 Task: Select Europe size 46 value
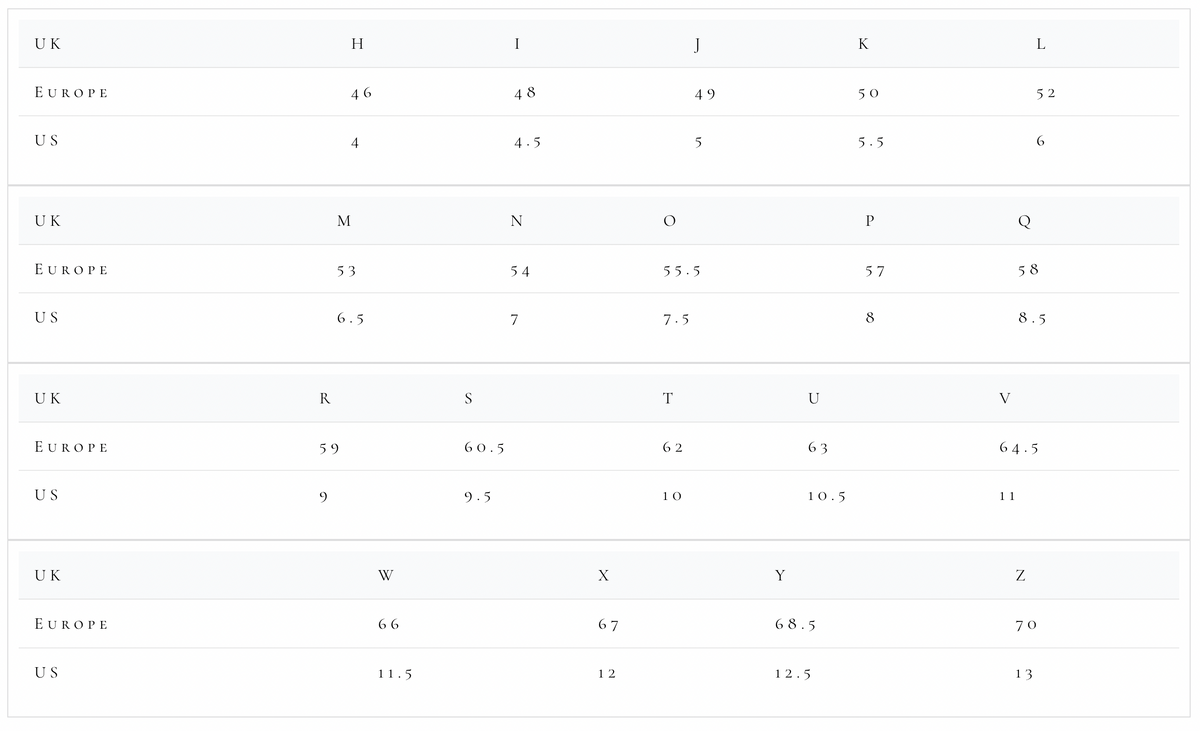361,93
